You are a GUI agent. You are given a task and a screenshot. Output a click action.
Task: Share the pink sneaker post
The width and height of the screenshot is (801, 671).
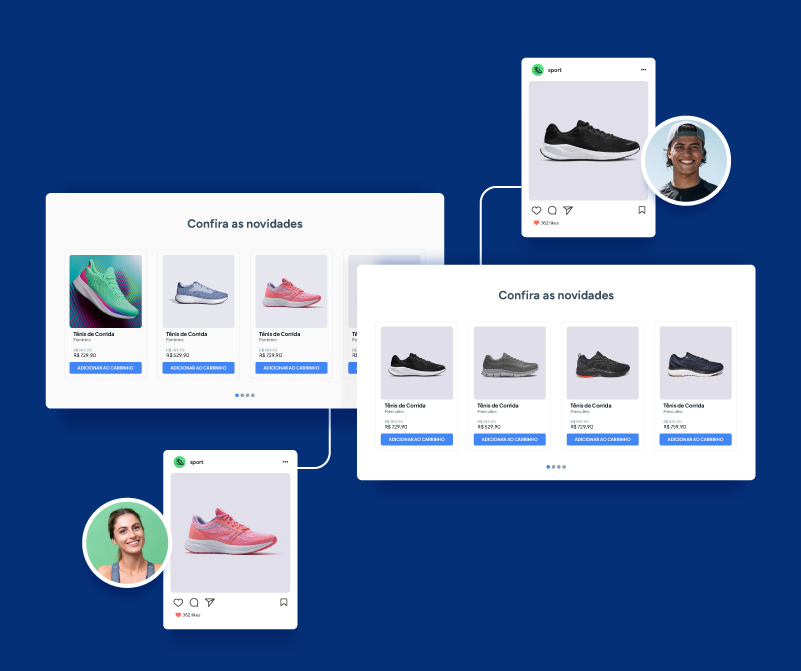coord(210,603)
